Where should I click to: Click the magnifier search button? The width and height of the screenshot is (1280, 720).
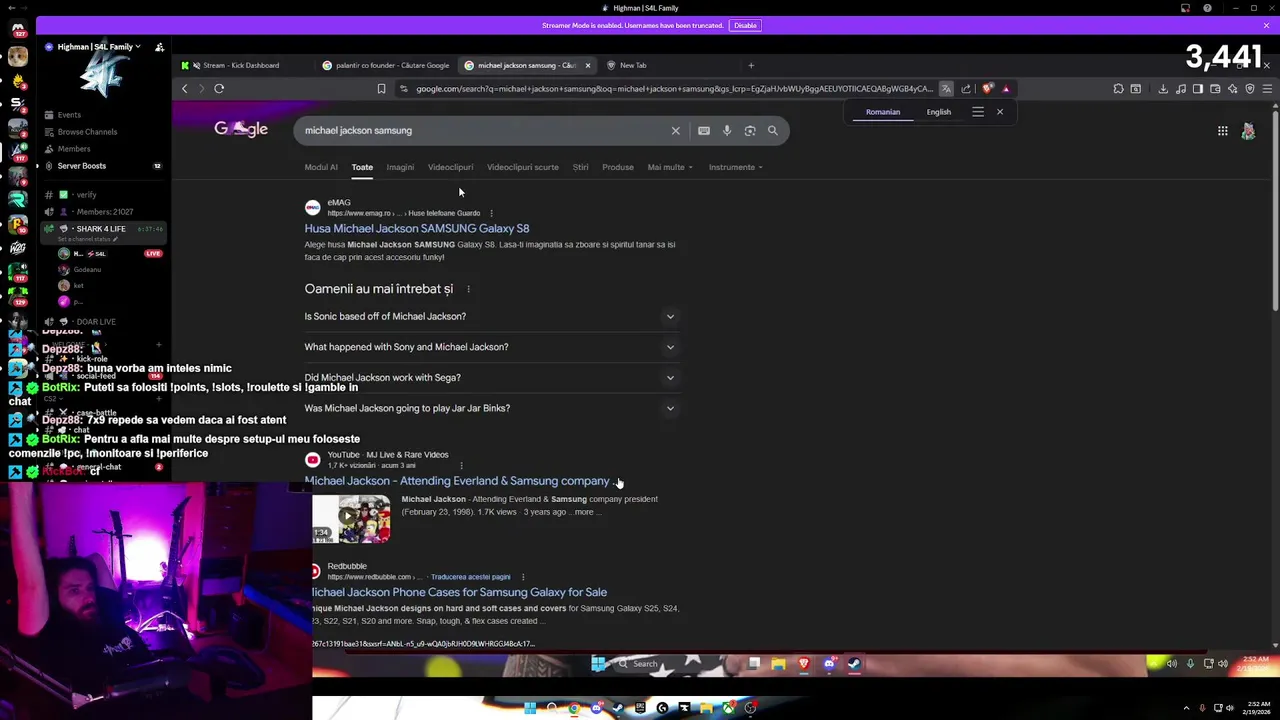tap(773, 130)
